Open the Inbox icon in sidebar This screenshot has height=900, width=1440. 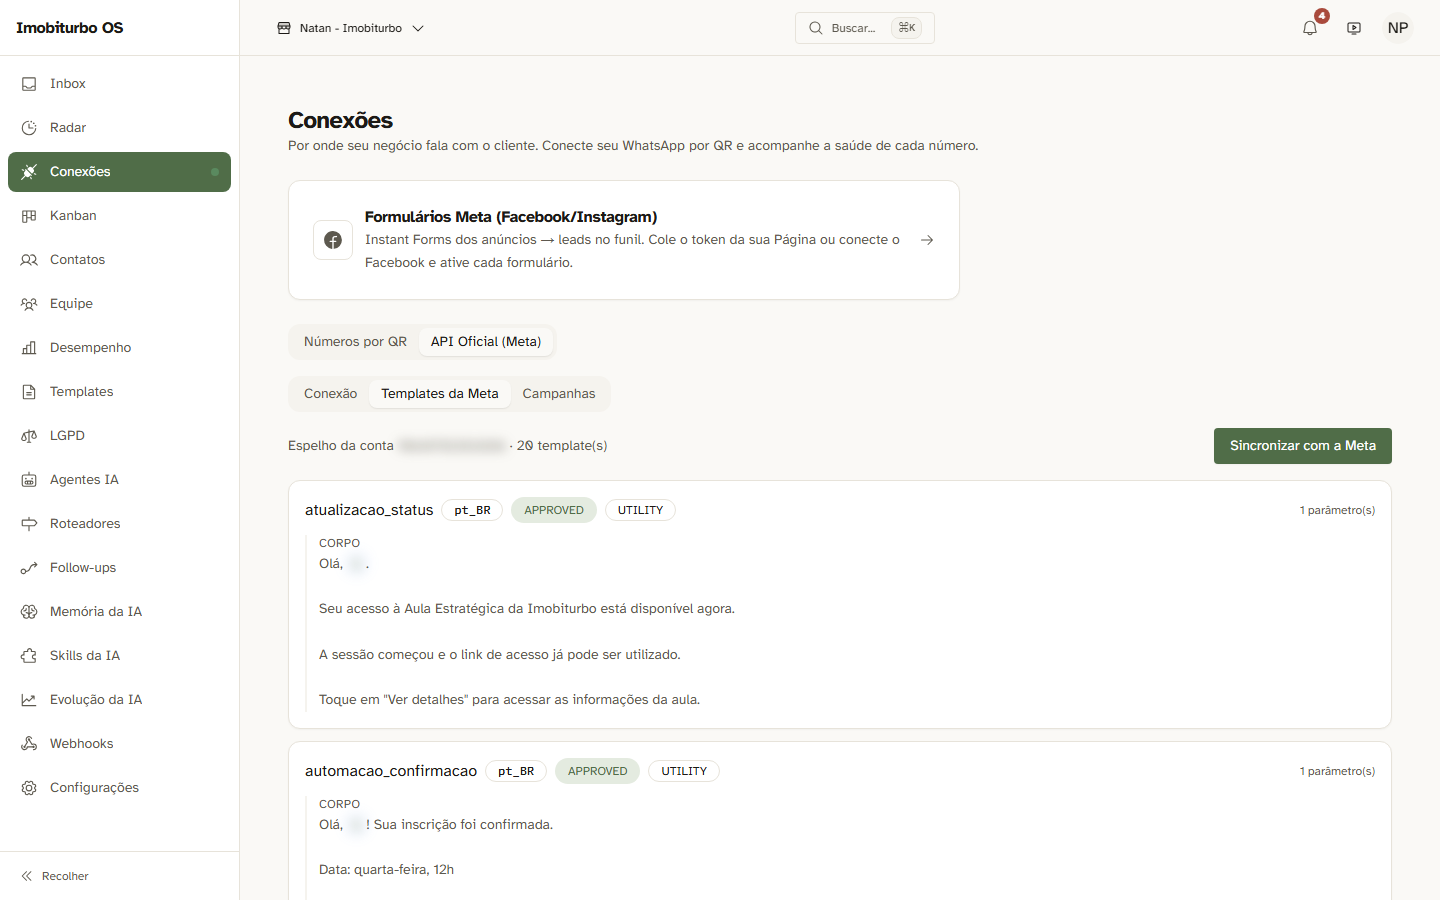(29, 84)
